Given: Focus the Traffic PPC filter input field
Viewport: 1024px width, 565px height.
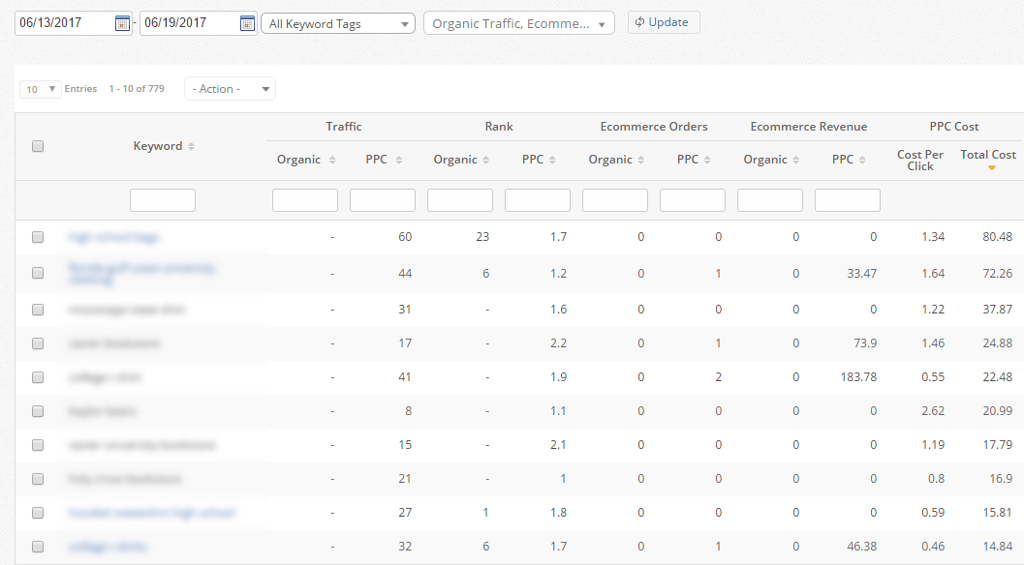Looking at the screenshot, I should (383, 201).
